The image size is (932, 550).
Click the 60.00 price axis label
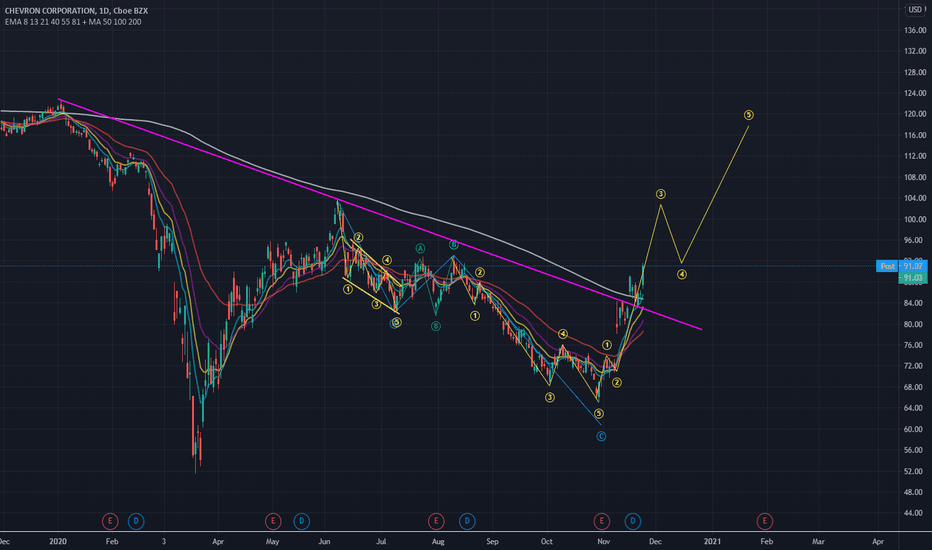tap(915, 429)
